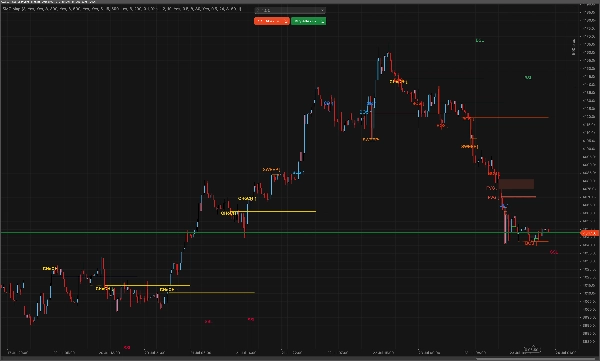Select the orange horizontal line near the price tag
The width and height of the screenshot is (600, 361).
click(x=536, y=241)
